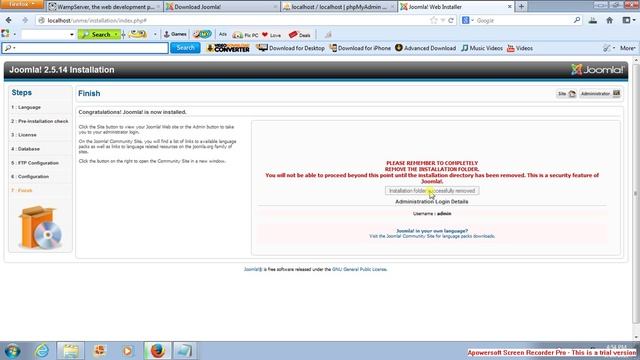Open Internet Explorer from the taskbar
The image size is (640, 360).
(42, 351)
